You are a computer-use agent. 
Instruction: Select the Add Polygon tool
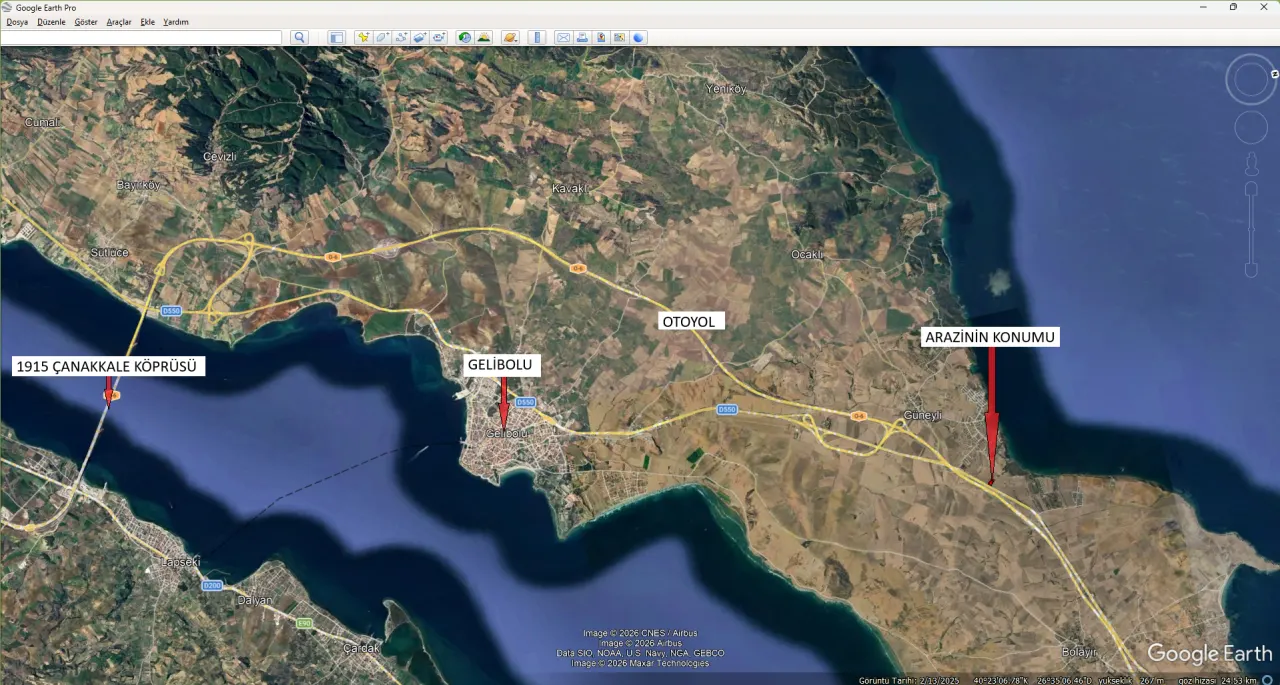pyautogui.click(x=382, y=37)
